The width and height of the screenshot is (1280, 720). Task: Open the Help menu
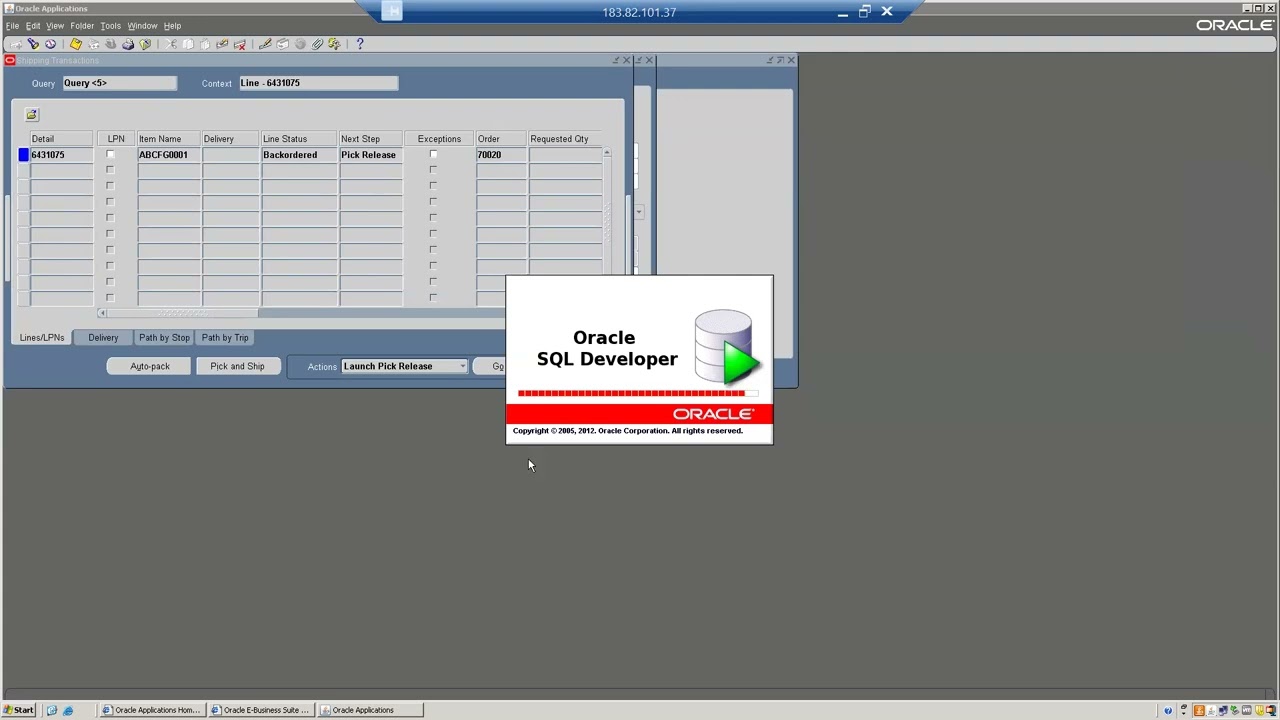tap(172, 26)
